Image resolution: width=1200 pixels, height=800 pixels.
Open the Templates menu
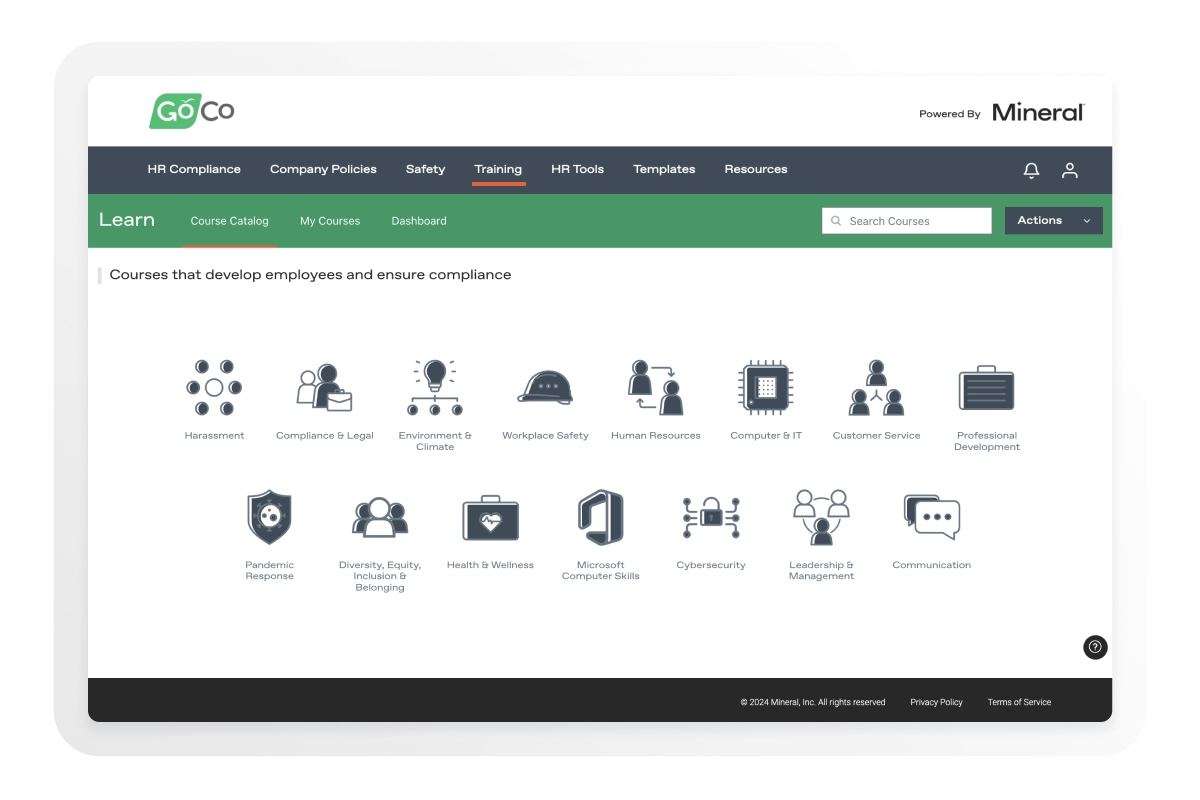pos(664,169)
